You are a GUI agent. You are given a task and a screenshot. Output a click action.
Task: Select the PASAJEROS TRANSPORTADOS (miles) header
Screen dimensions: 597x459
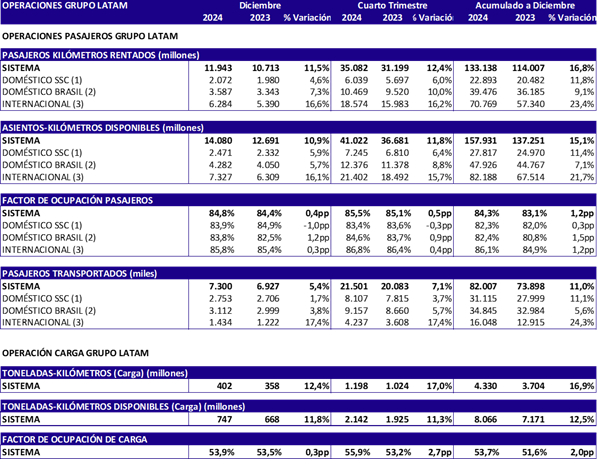(80, 274)
